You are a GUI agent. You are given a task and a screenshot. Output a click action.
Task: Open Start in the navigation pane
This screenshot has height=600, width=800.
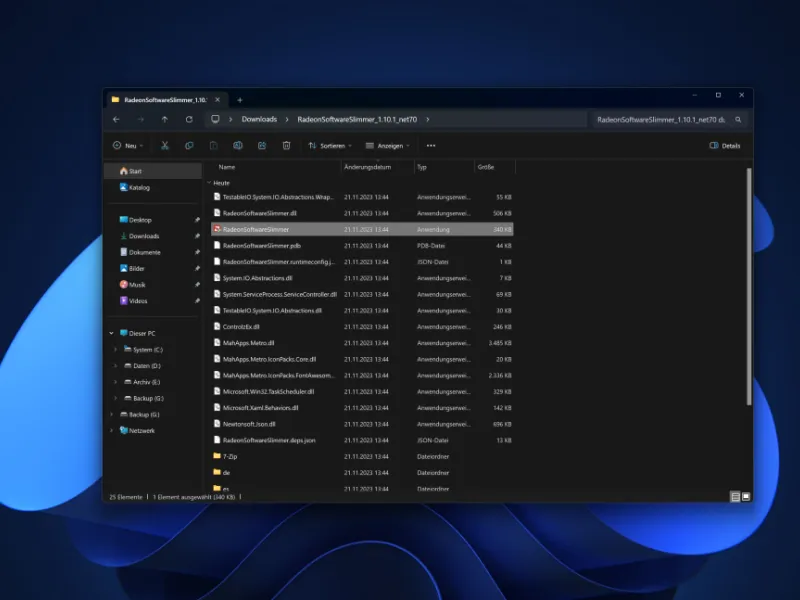(x=153, y=171)
